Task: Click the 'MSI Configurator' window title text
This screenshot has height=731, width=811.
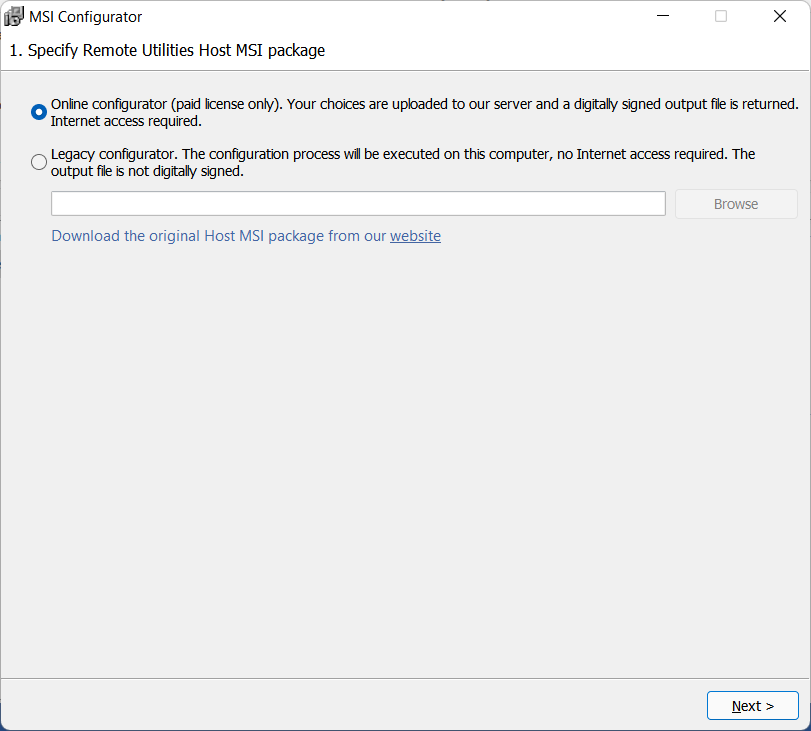Action: click(85, 17)
